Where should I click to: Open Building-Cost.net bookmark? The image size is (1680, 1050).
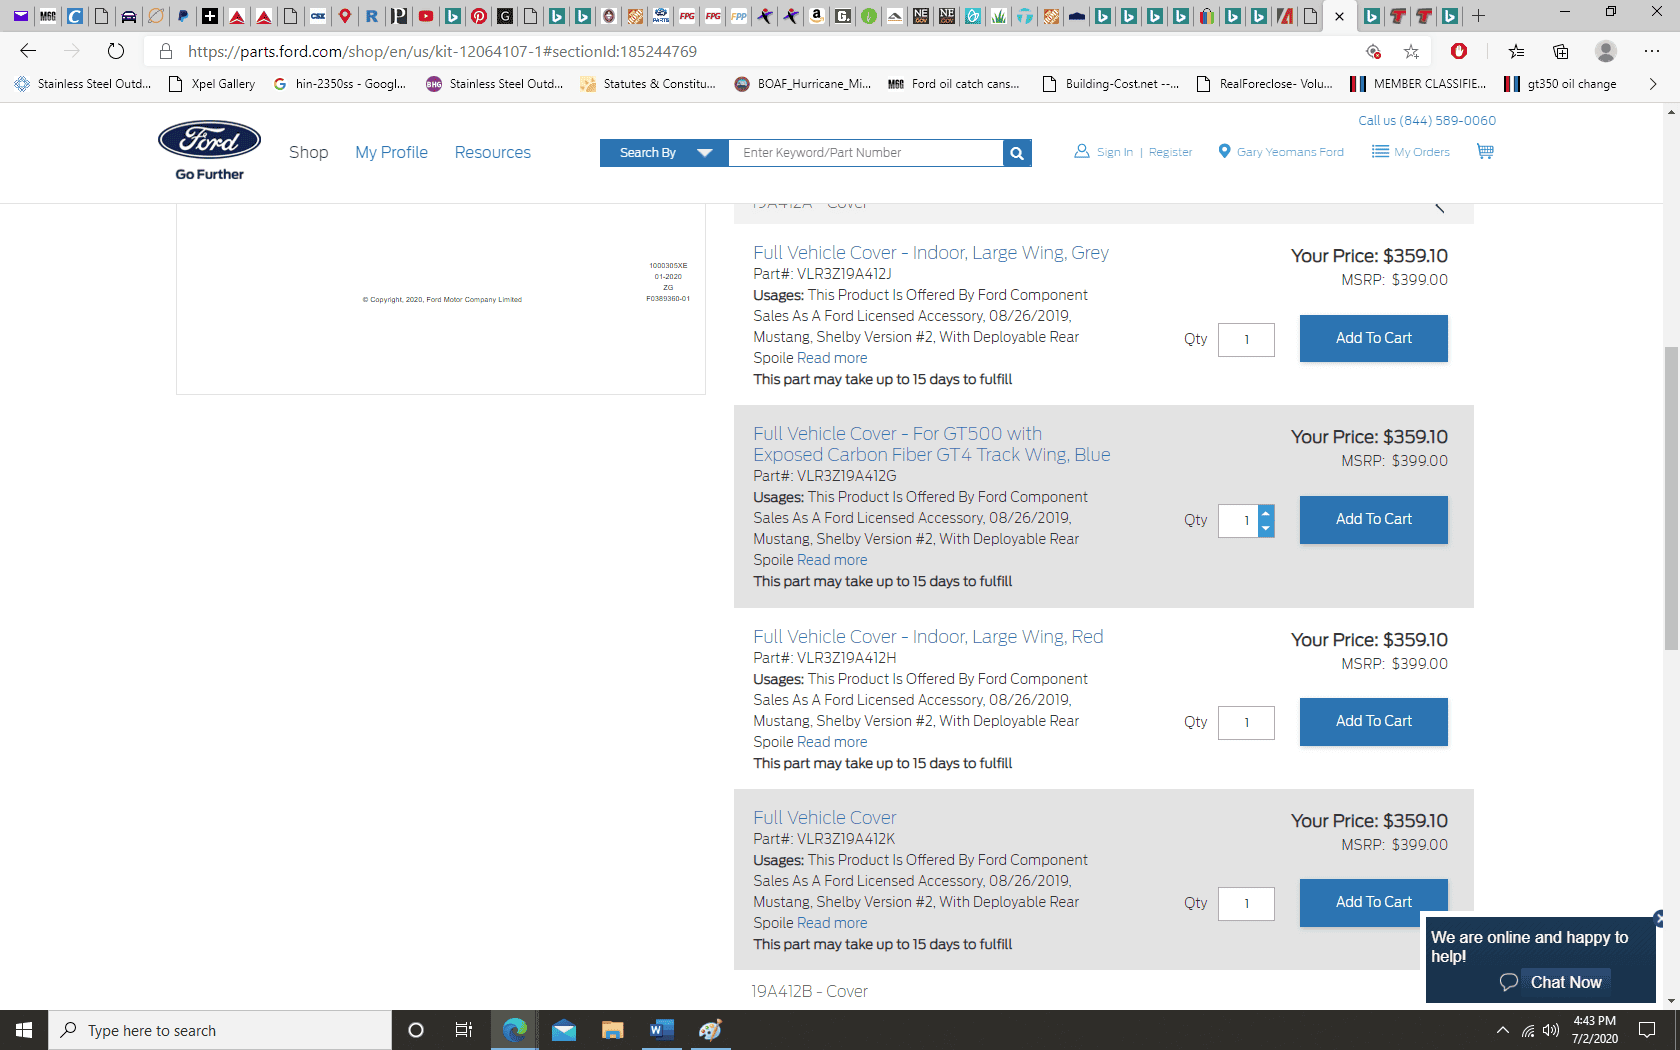(1110, 84)
